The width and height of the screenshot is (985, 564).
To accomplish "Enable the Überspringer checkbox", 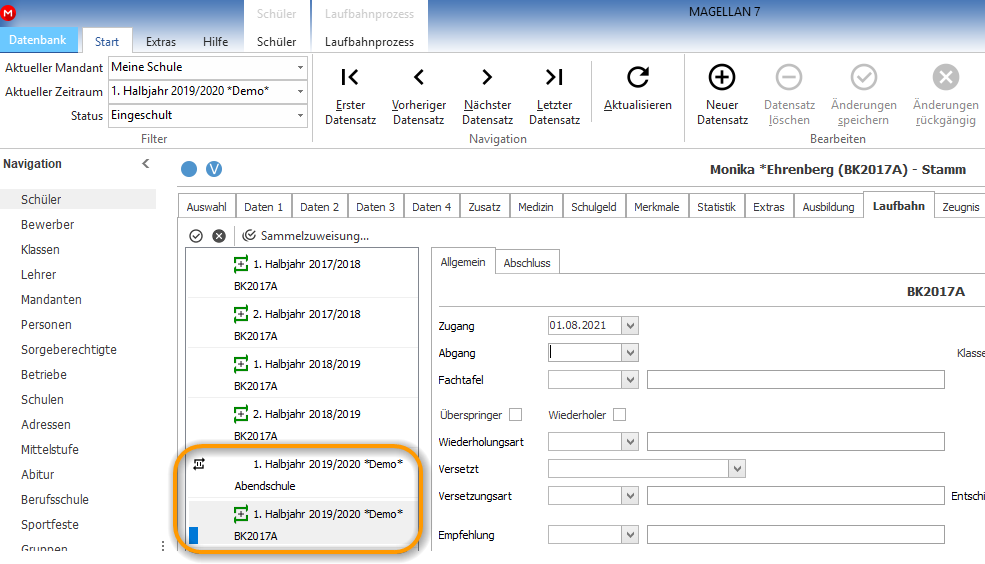I will click(516, 415).
